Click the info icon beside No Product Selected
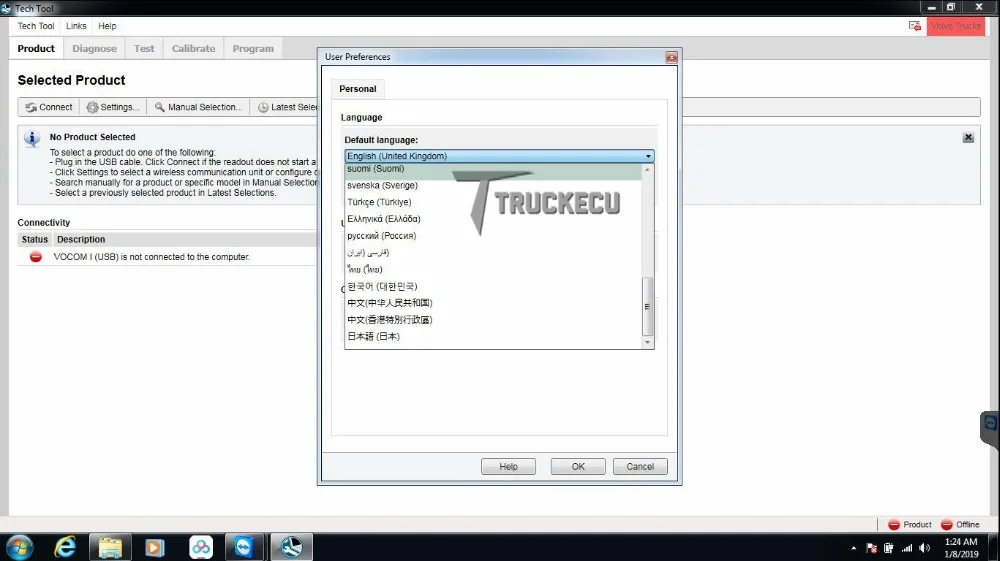Screen dimensions: 1000x561 [32, 138]
